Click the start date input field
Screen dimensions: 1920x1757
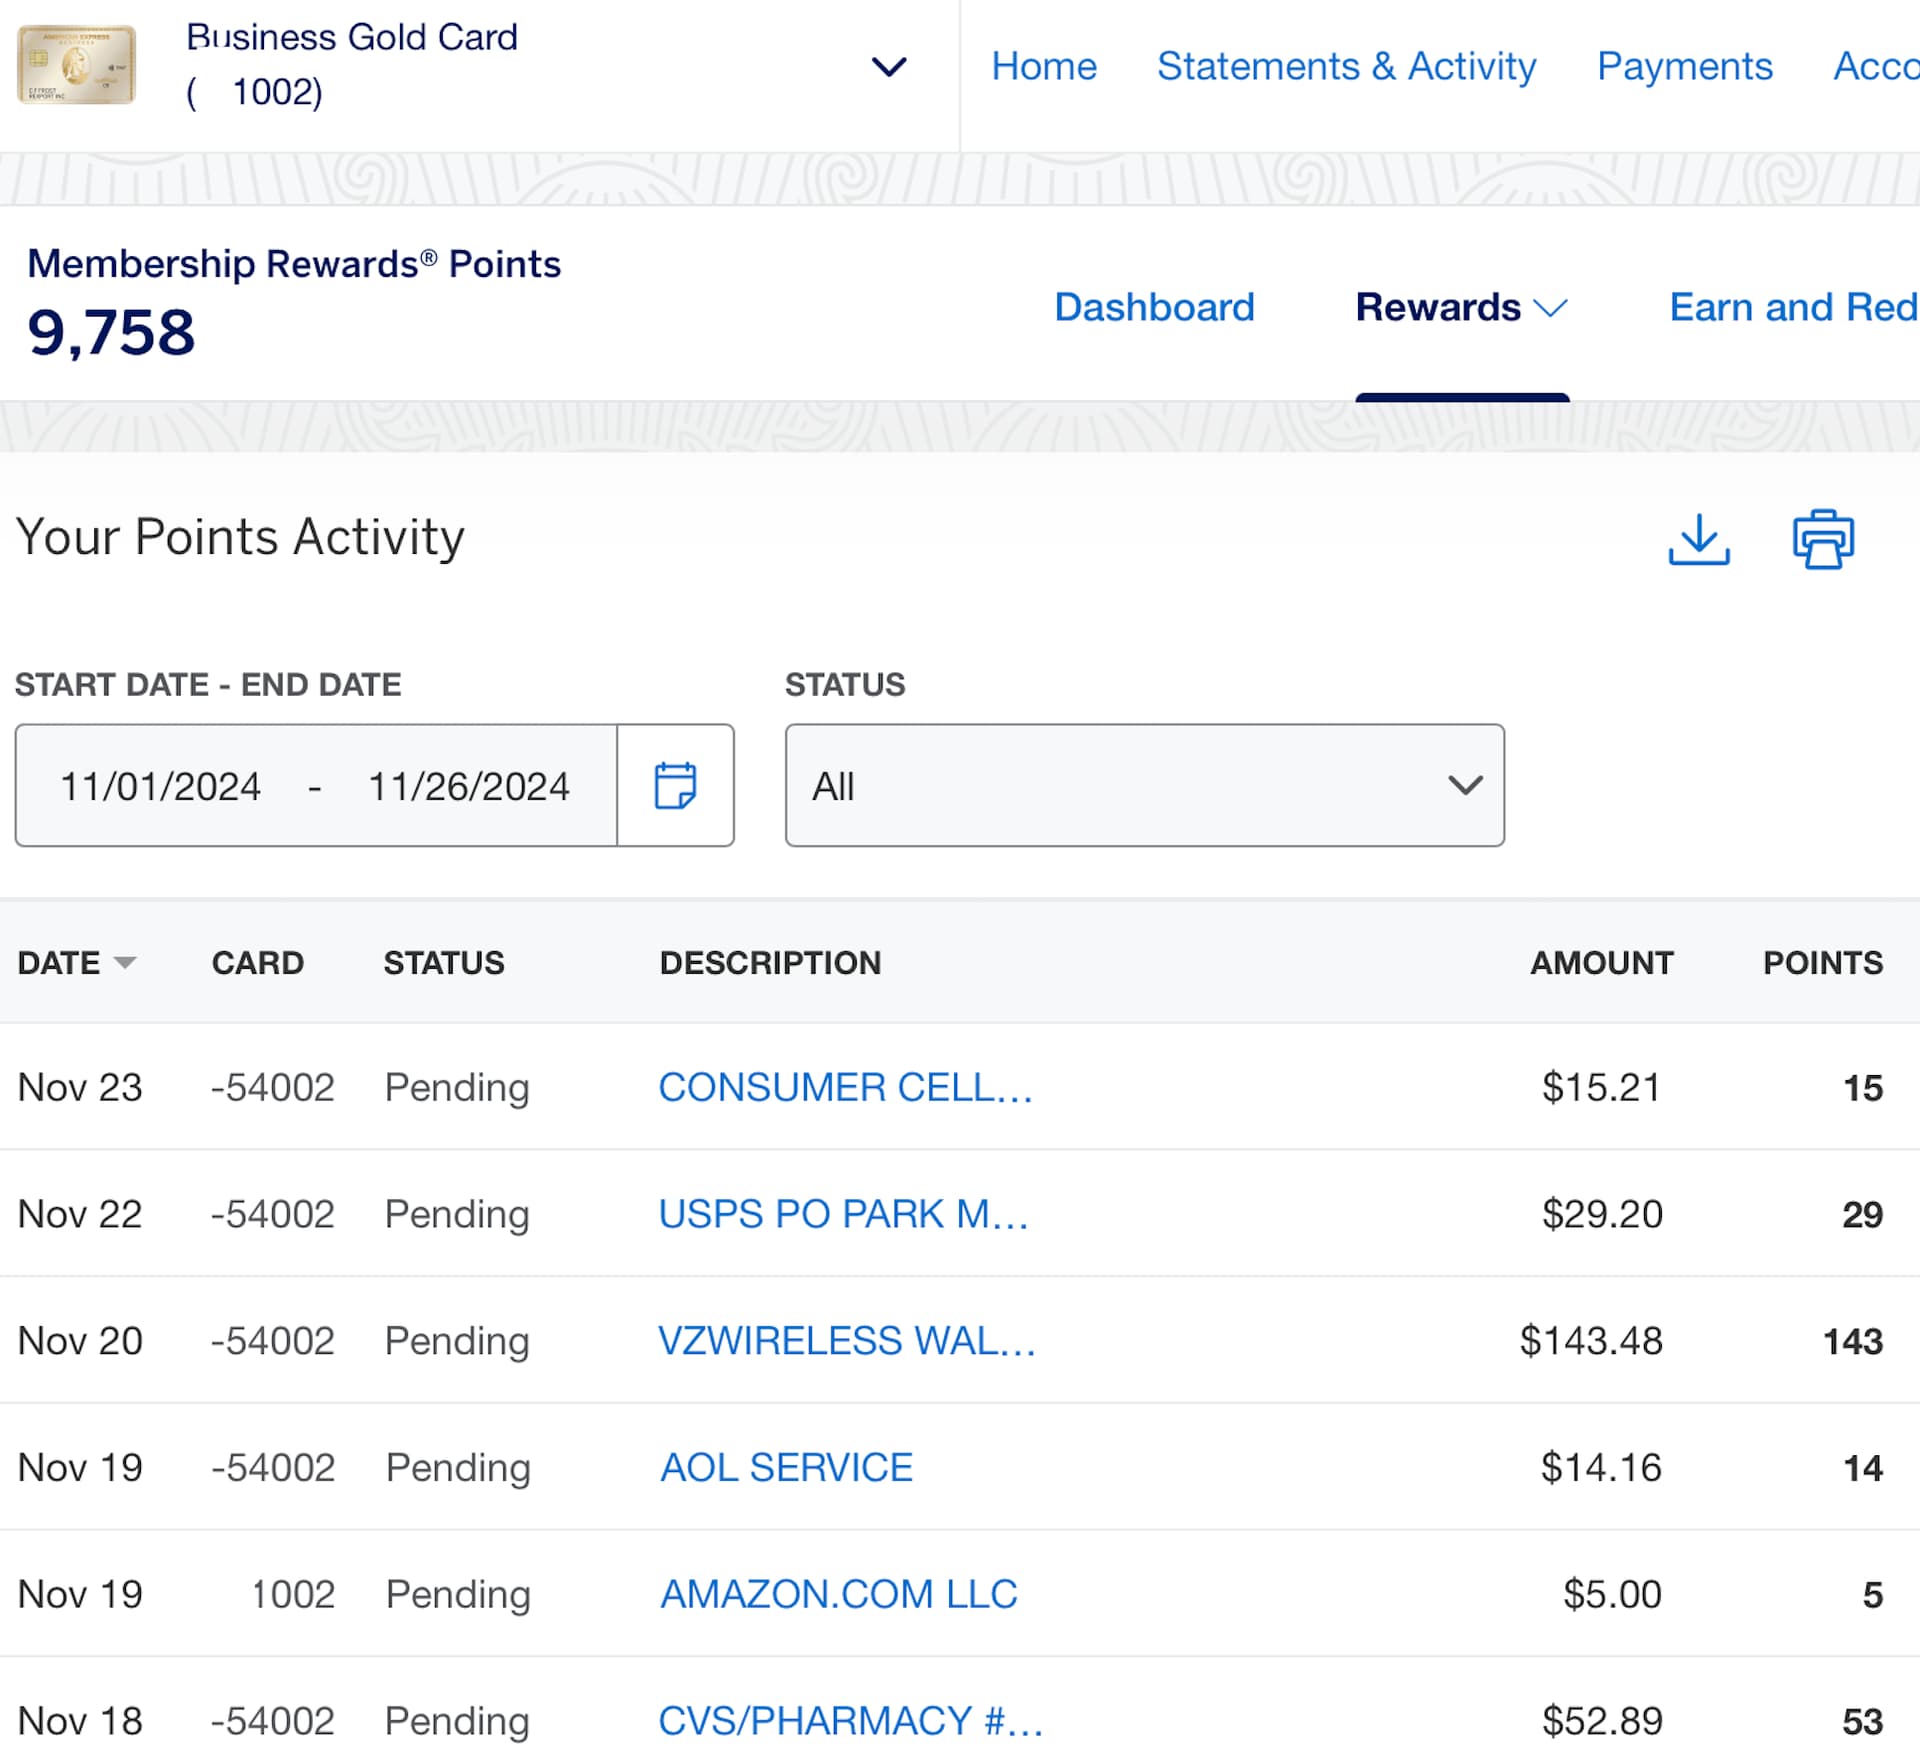pos(161,787)
